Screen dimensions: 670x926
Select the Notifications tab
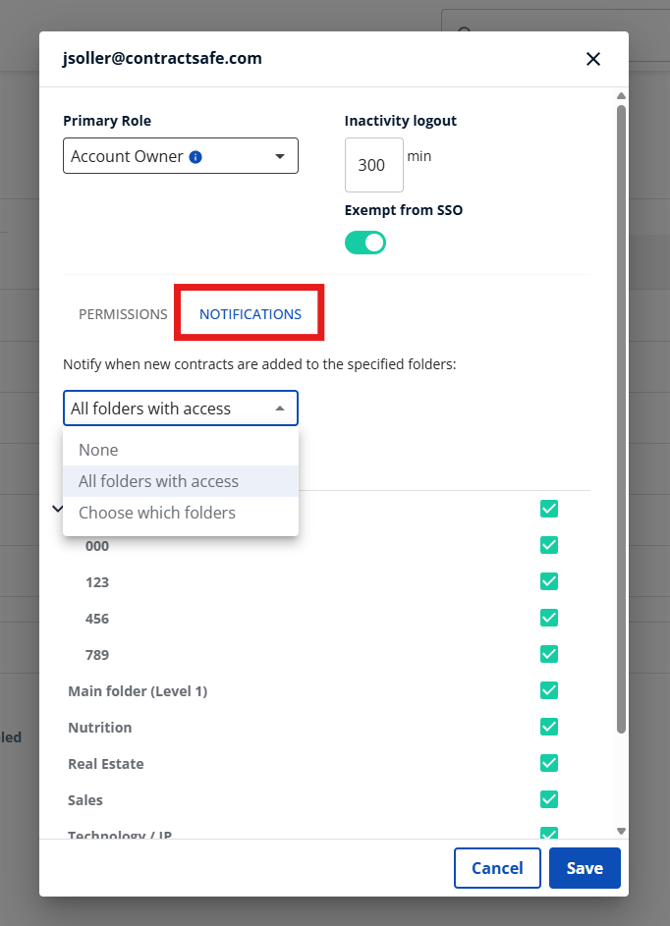point(250,314)
